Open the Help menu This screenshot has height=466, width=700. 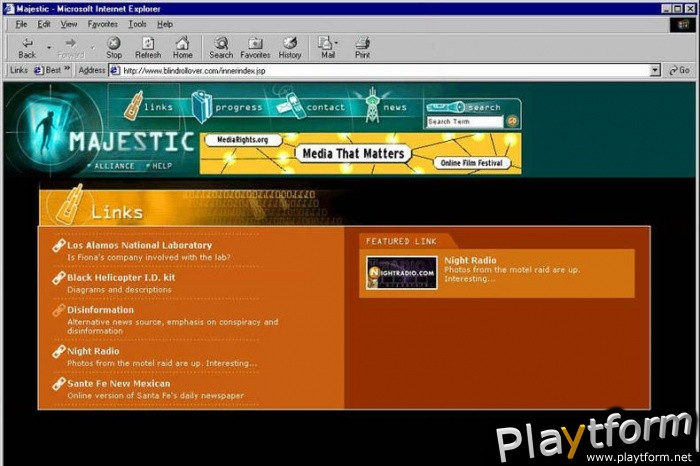pyautogui.click(x=165, y=24)
